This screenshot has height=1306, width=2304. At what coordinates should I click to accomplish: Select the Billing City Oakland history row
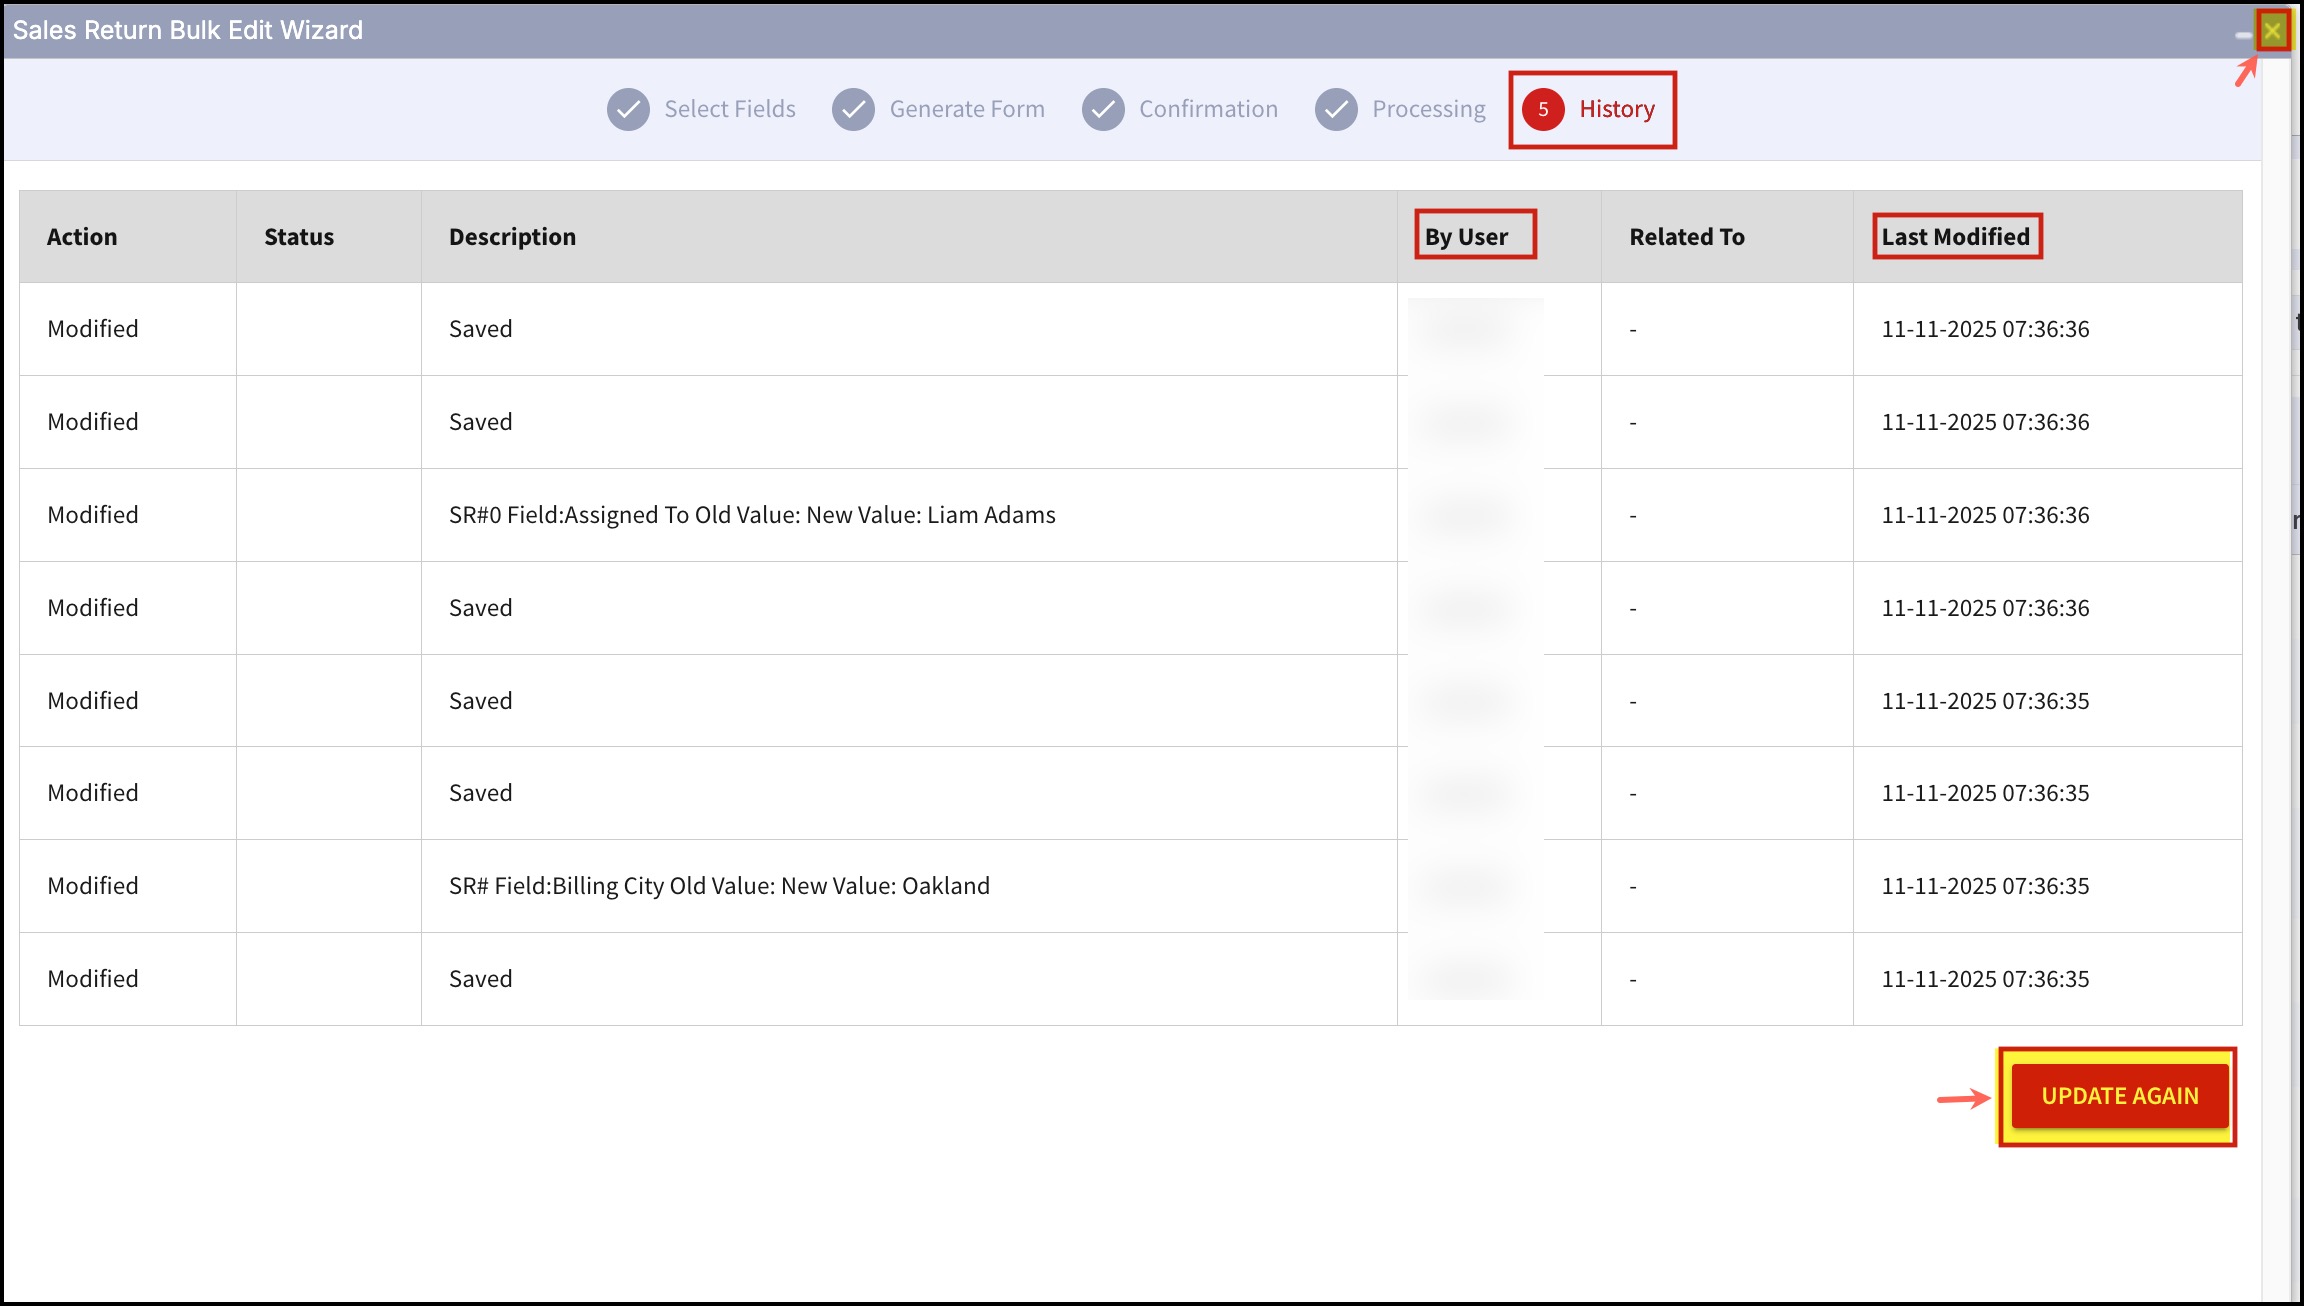click(x=719, y=886)
